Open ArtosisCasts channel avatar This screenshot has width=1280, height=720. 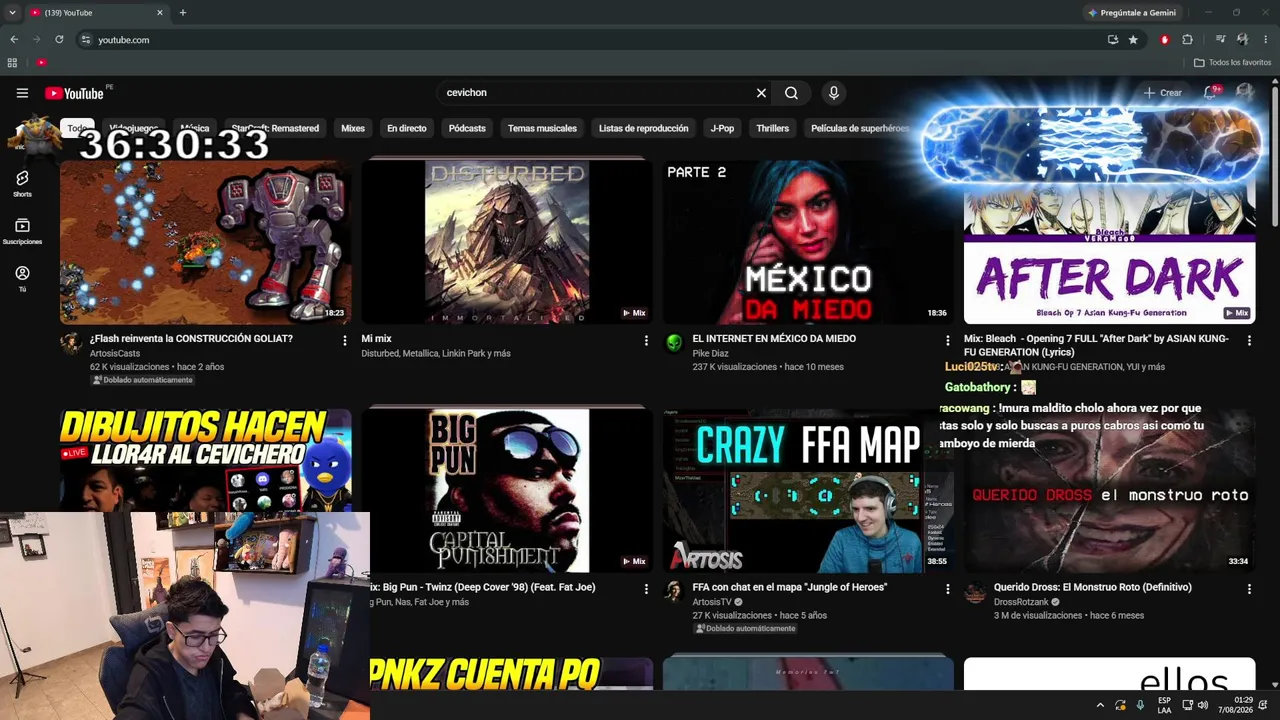71,343
